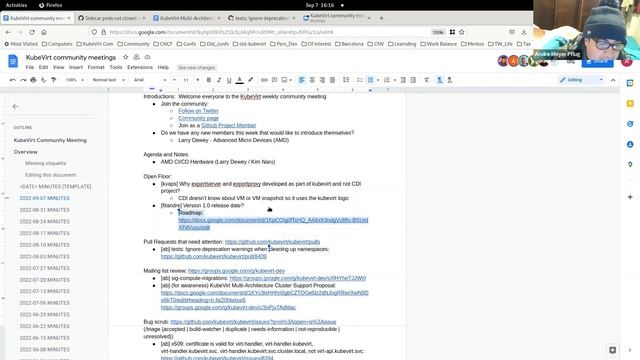Open the Format menu
The height and width of the screenshot is (360, 640).
[96, 67]
